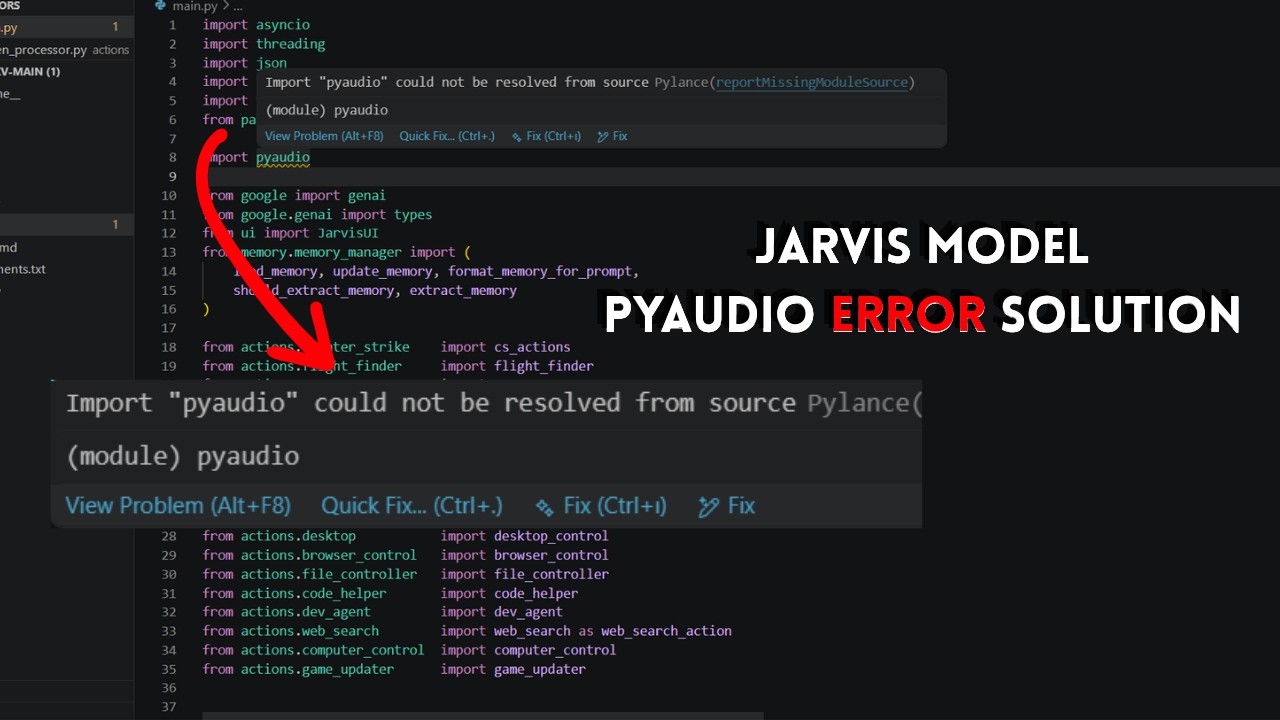The image size is (1280, 720).
Task: Click cs_actions on line 18
Action: (532, 347)
